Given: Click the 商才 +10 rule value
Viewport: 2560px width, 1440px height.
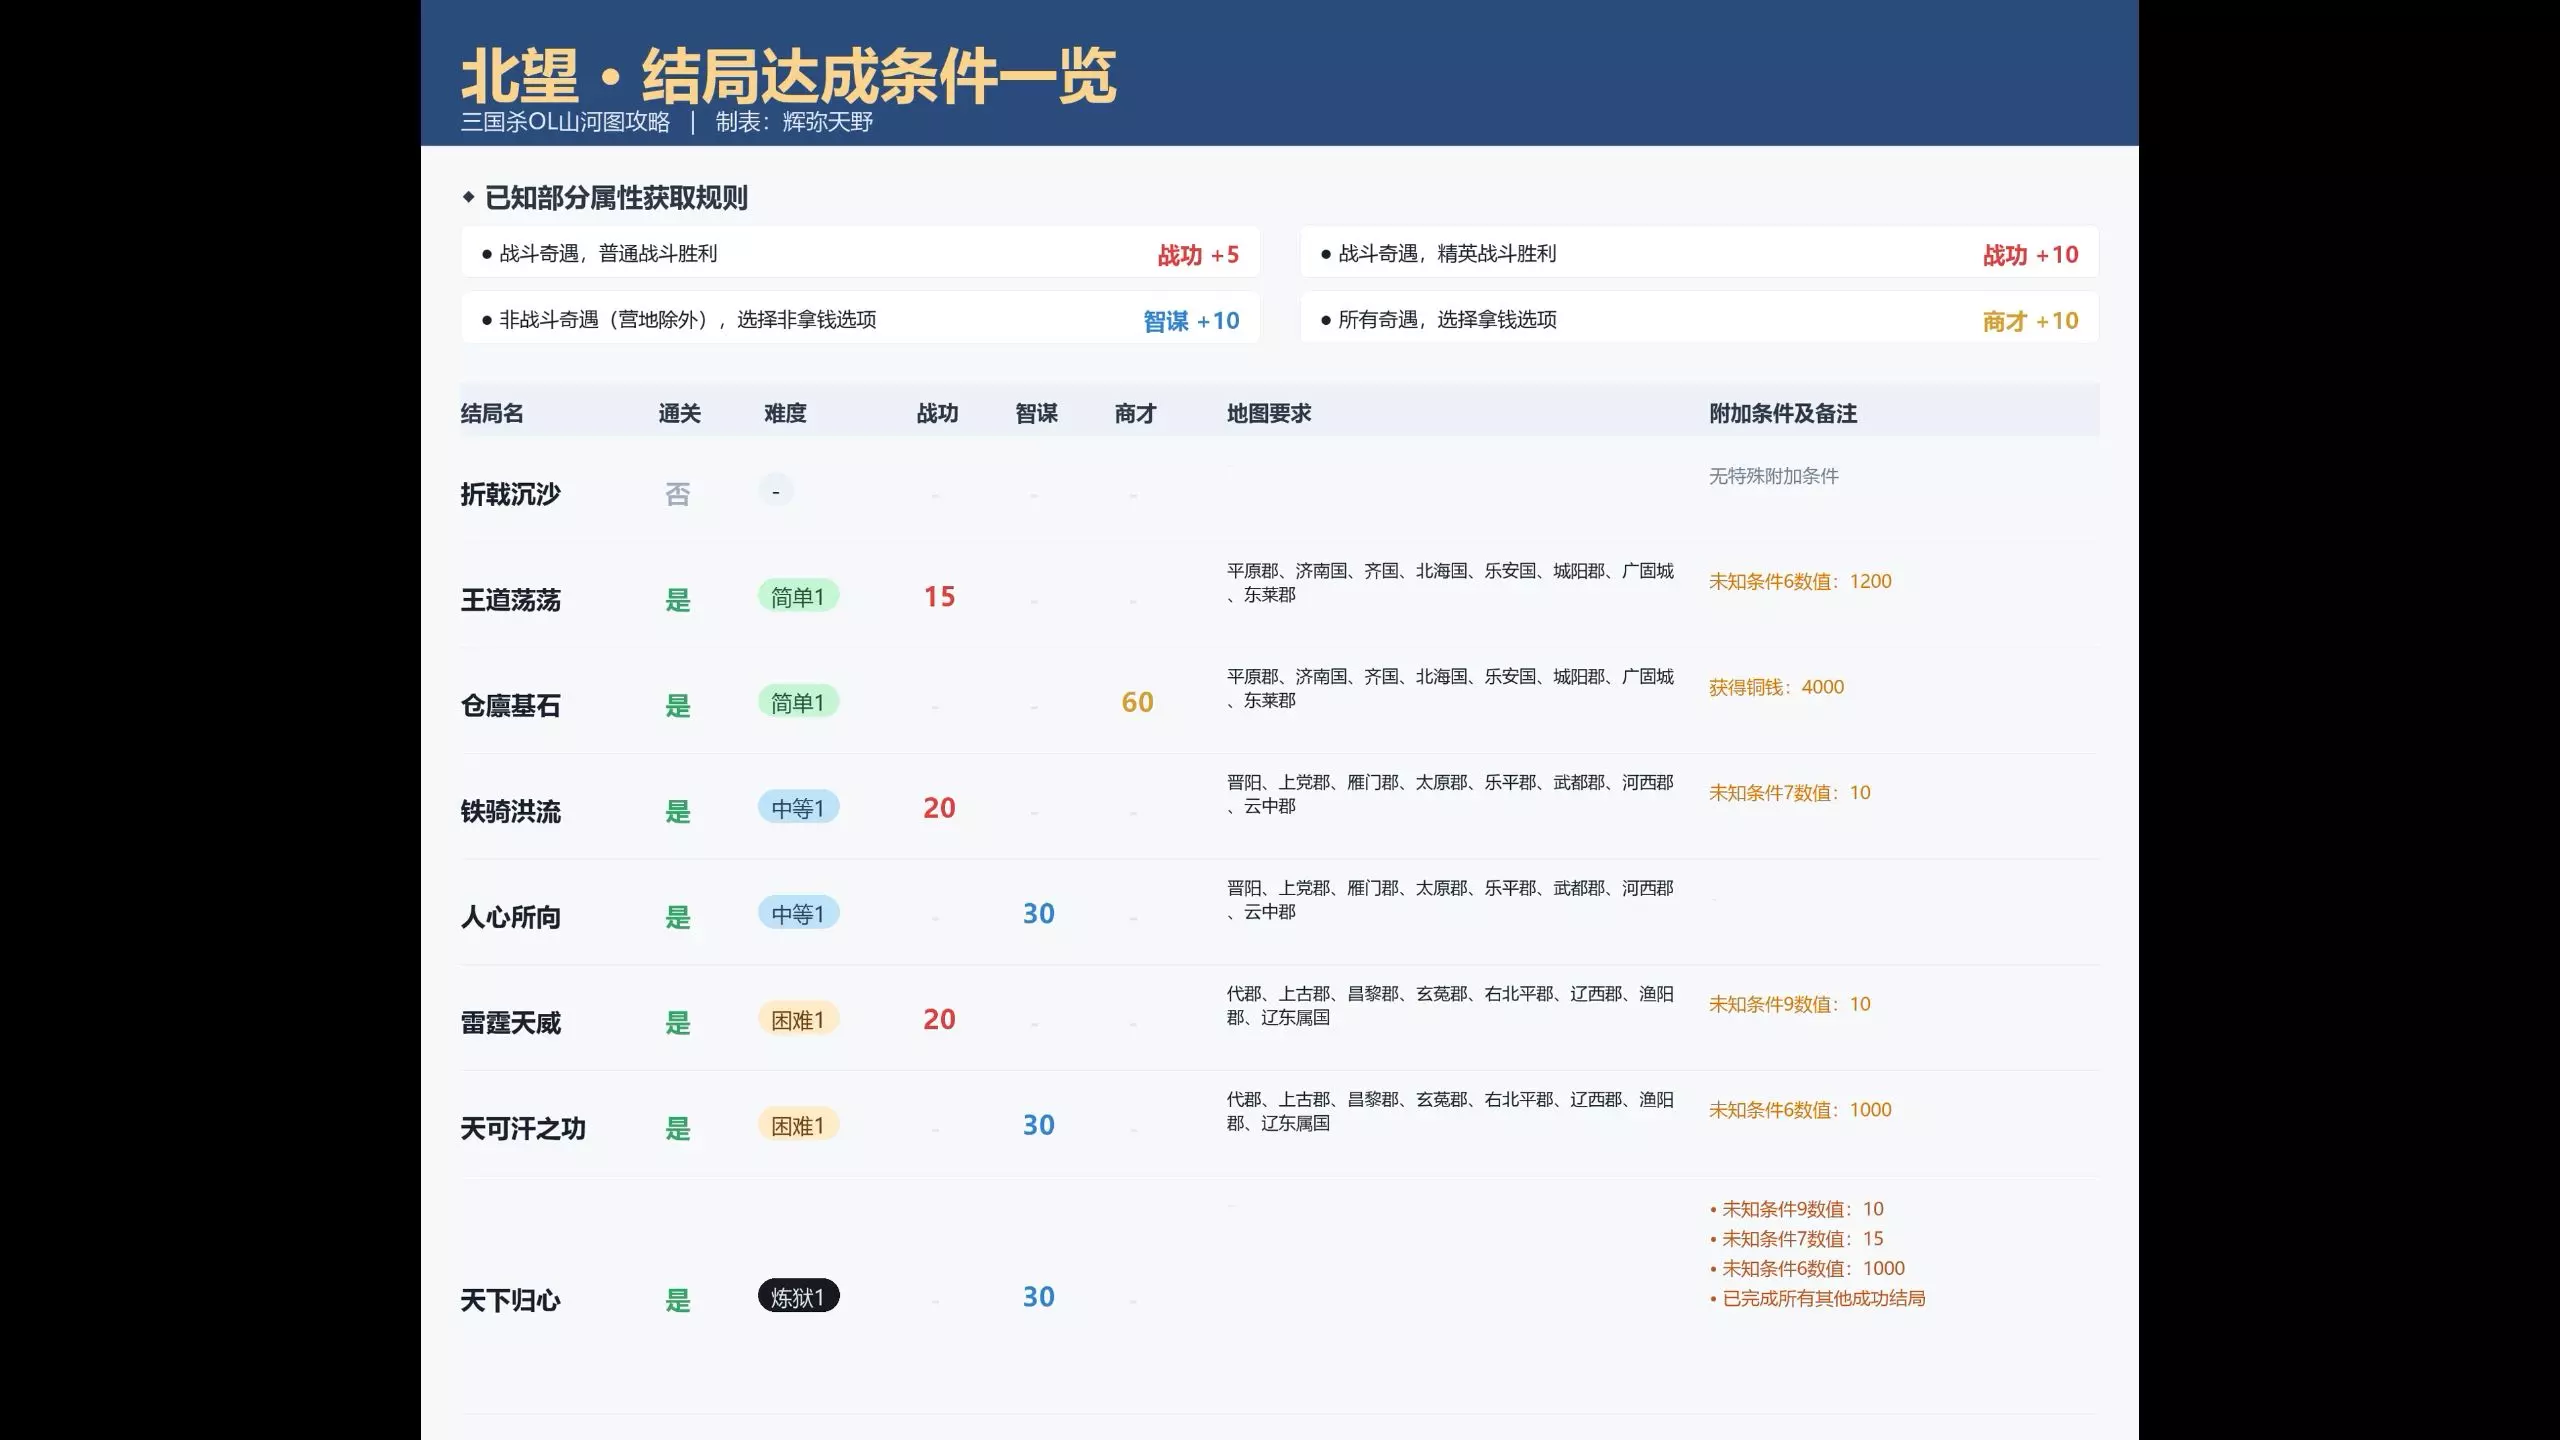Looking at the screenshot, I should (2030, 321).
